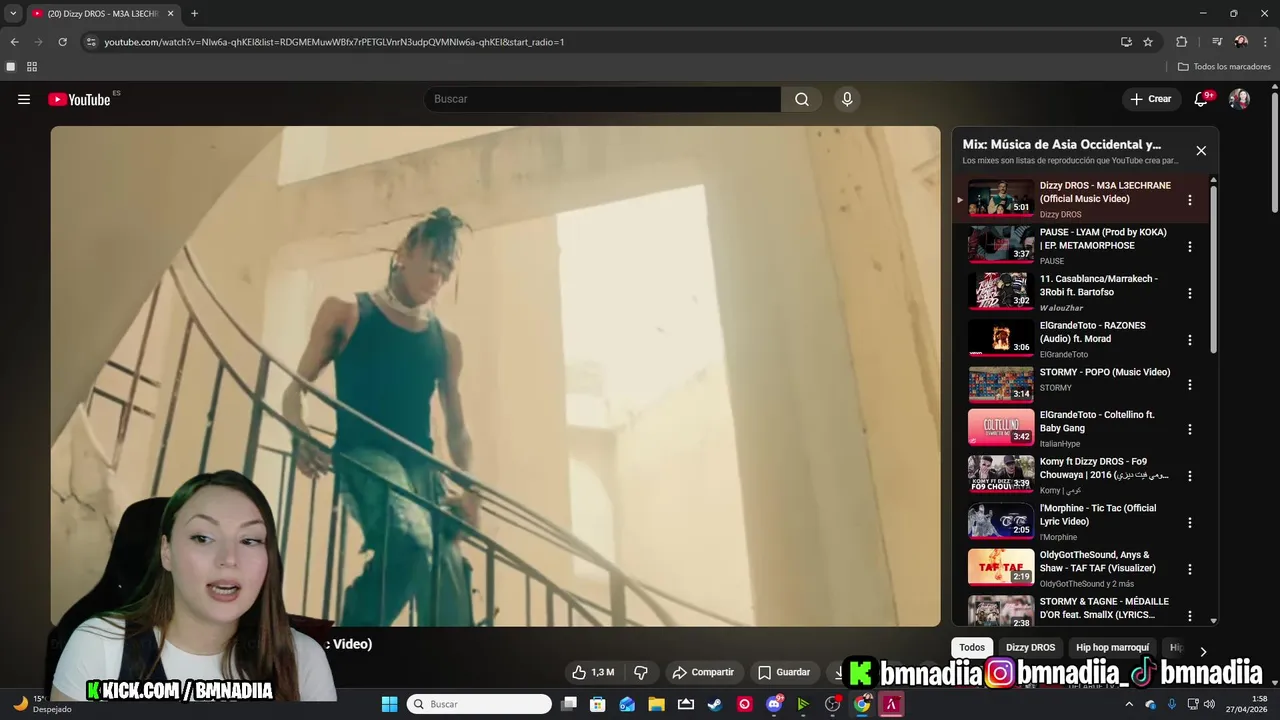The width and height of the screenshot is (1280, 720).
Task: Bookmark this page with star icon
Action: pos(1148,42)
